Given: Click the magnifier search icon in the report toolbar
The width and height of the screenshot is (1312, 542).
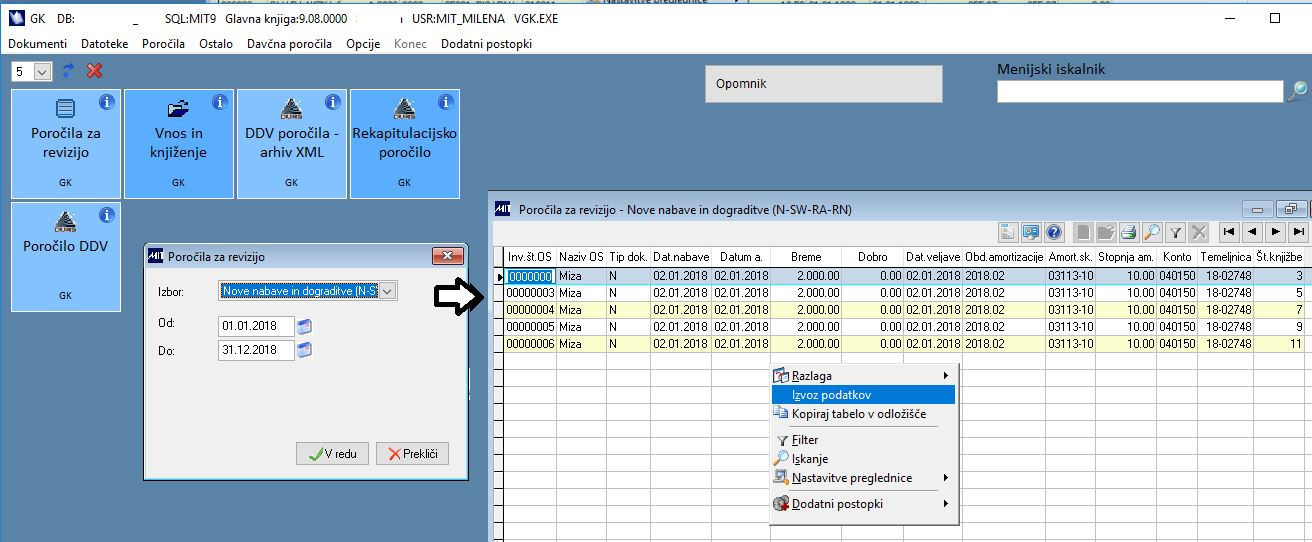Looking at the screenshot, I should pos(1152,232).
